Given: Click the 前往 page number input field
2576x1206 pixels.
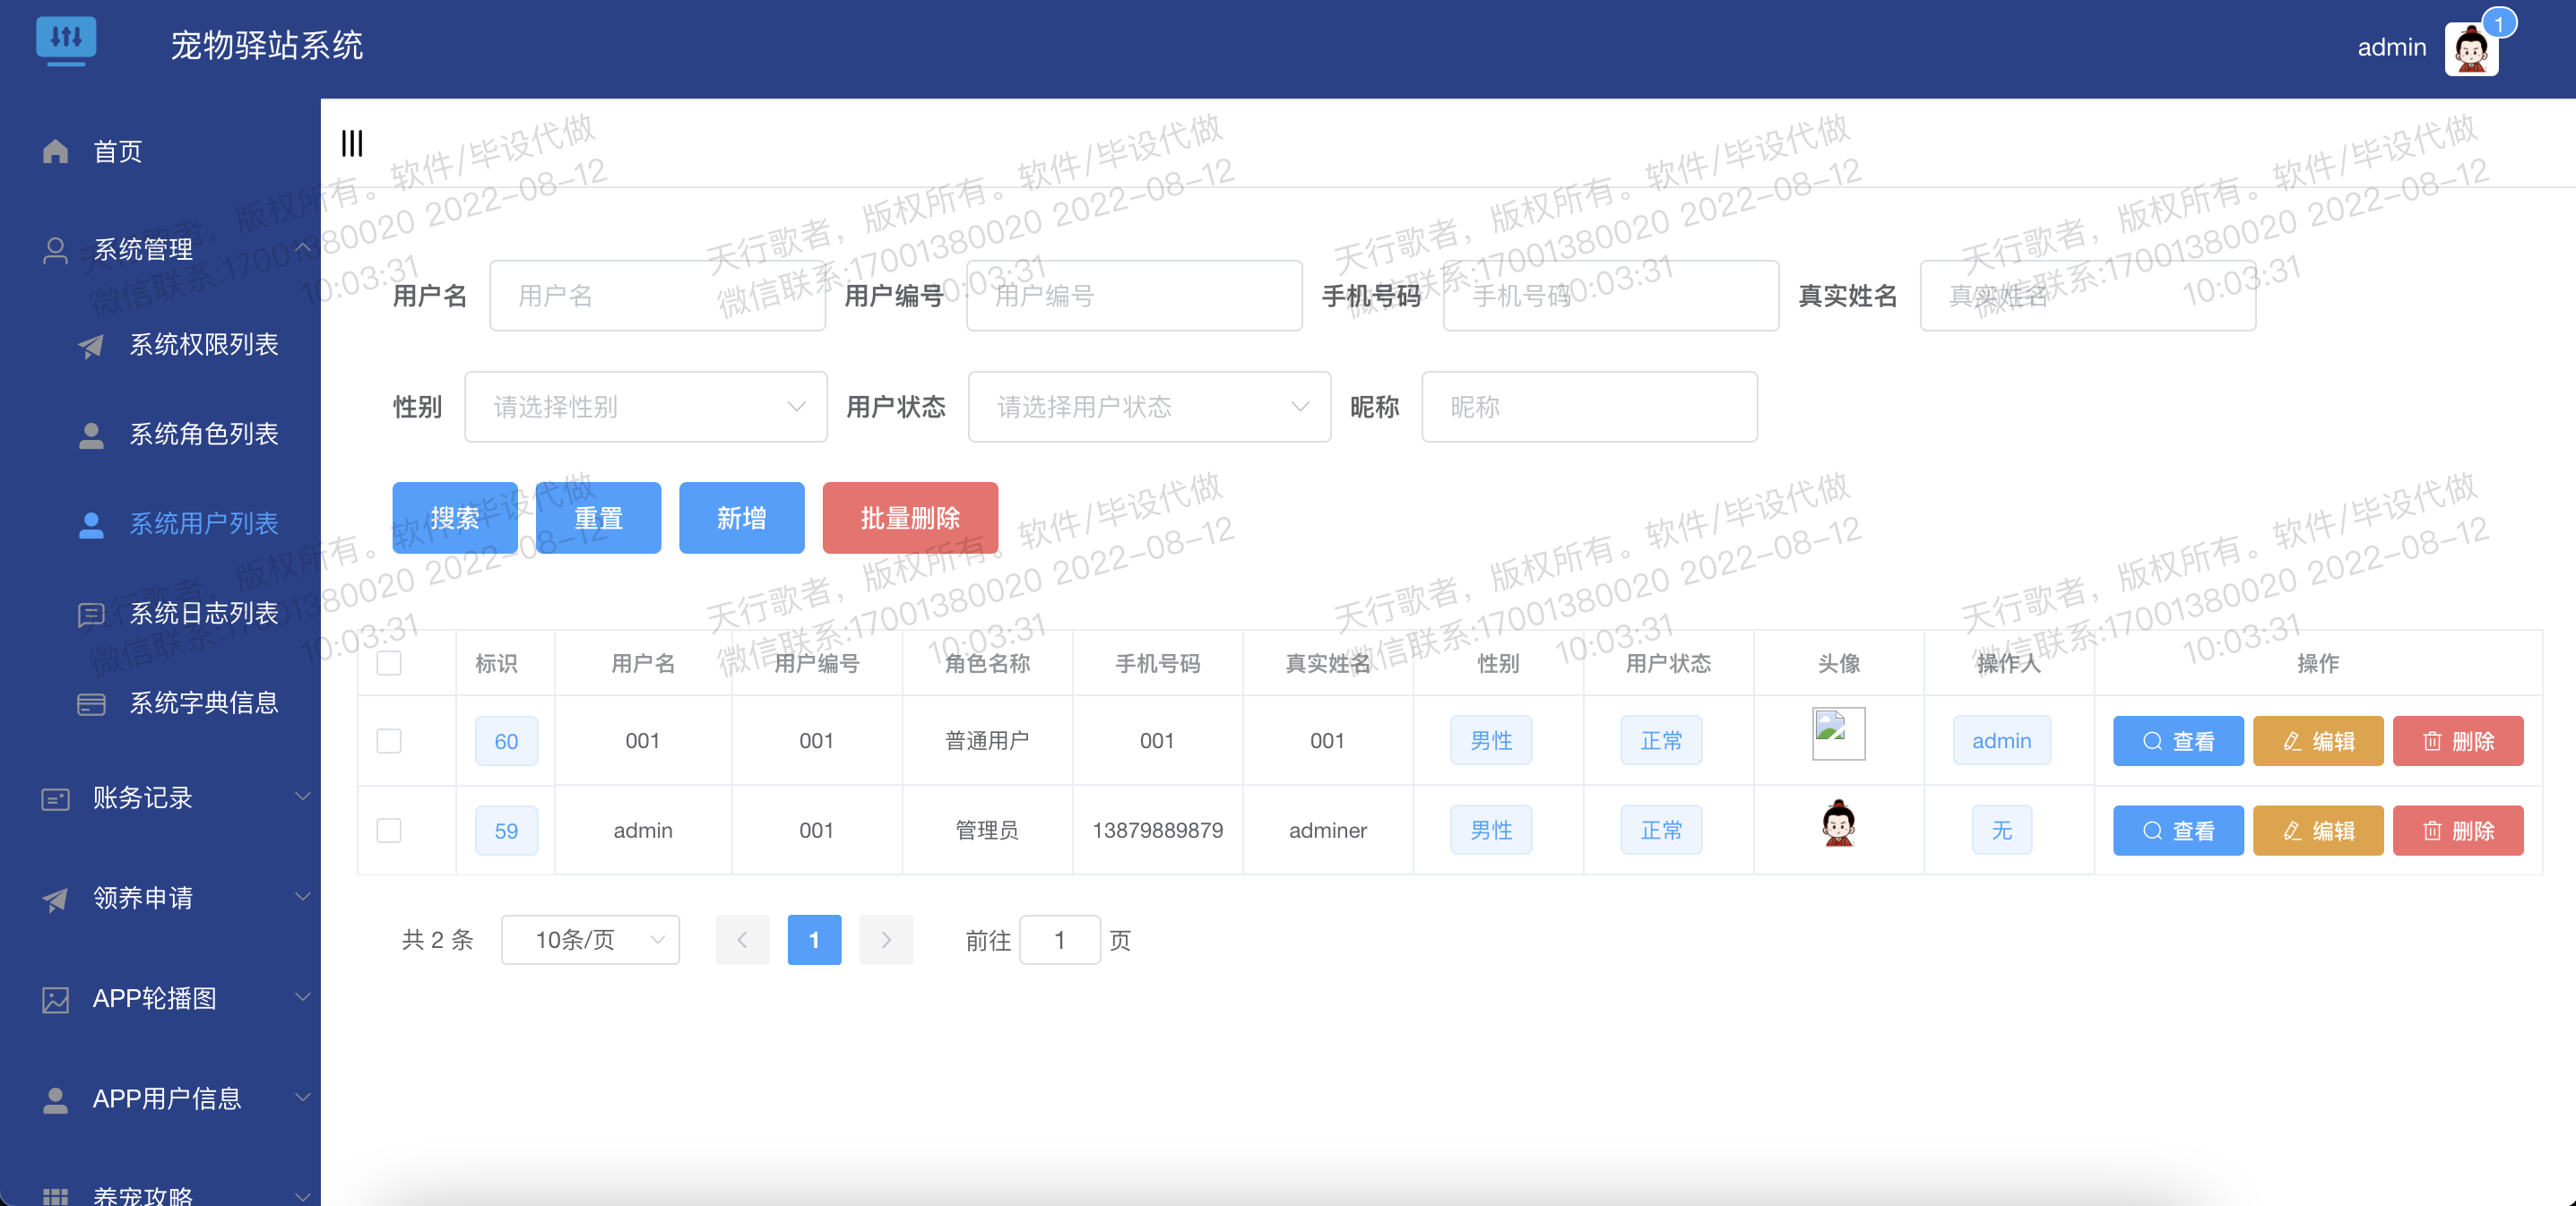Looking at the screenshot, I should click(1060, 939).
